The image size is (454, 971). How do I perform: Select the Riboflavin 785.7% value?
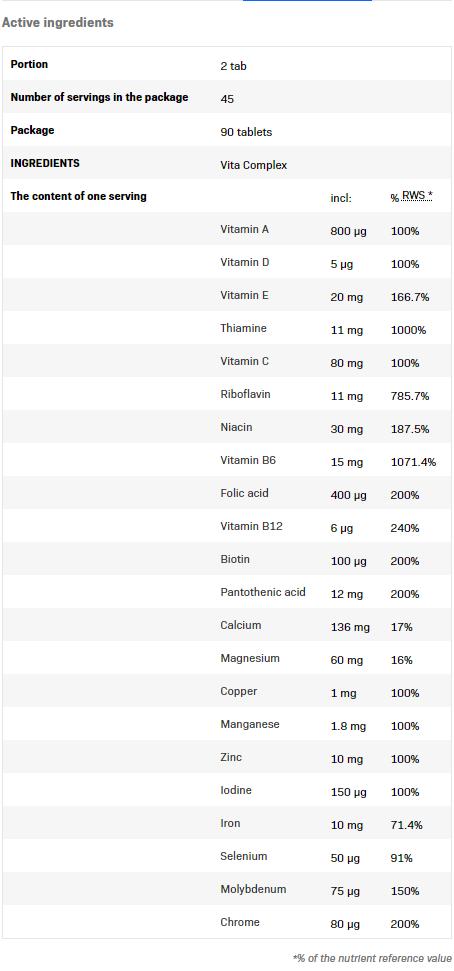point(410,396)
